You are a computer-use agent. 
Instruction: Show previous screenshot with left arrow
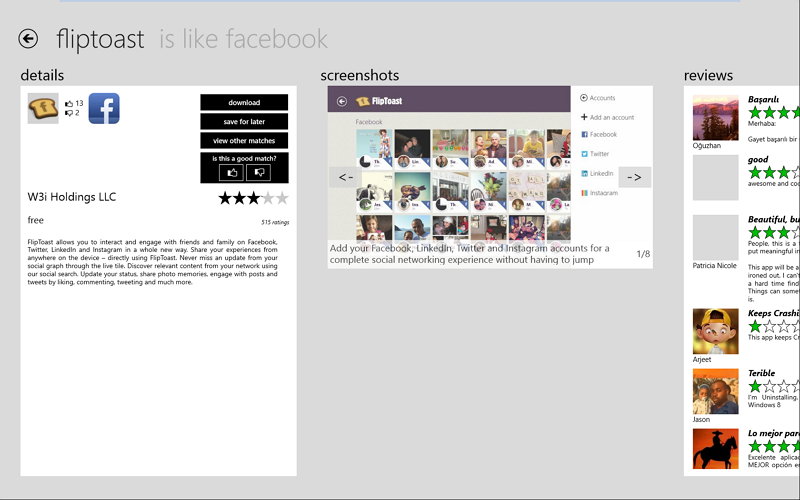tap(345, 177)
